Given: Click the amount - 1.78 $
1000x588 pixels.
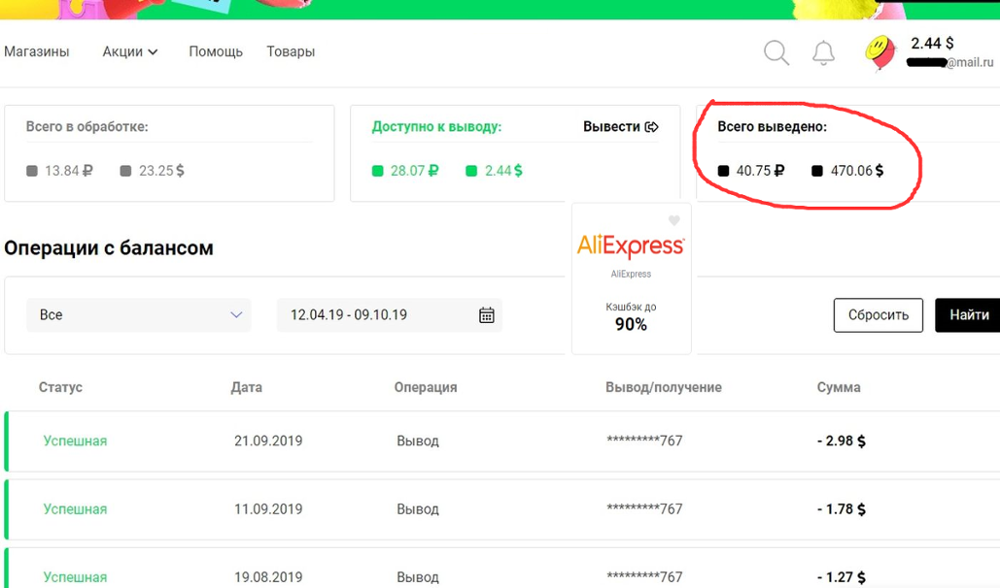Looking at the screenshot, I should pos(841,510).
